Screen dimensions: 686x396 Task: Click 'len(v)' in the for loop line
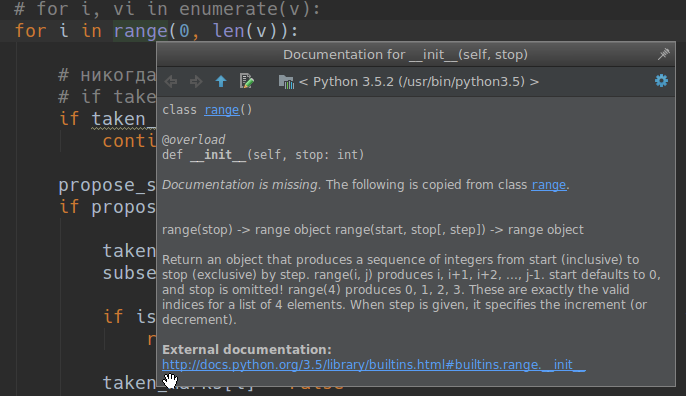click(250, 31)
